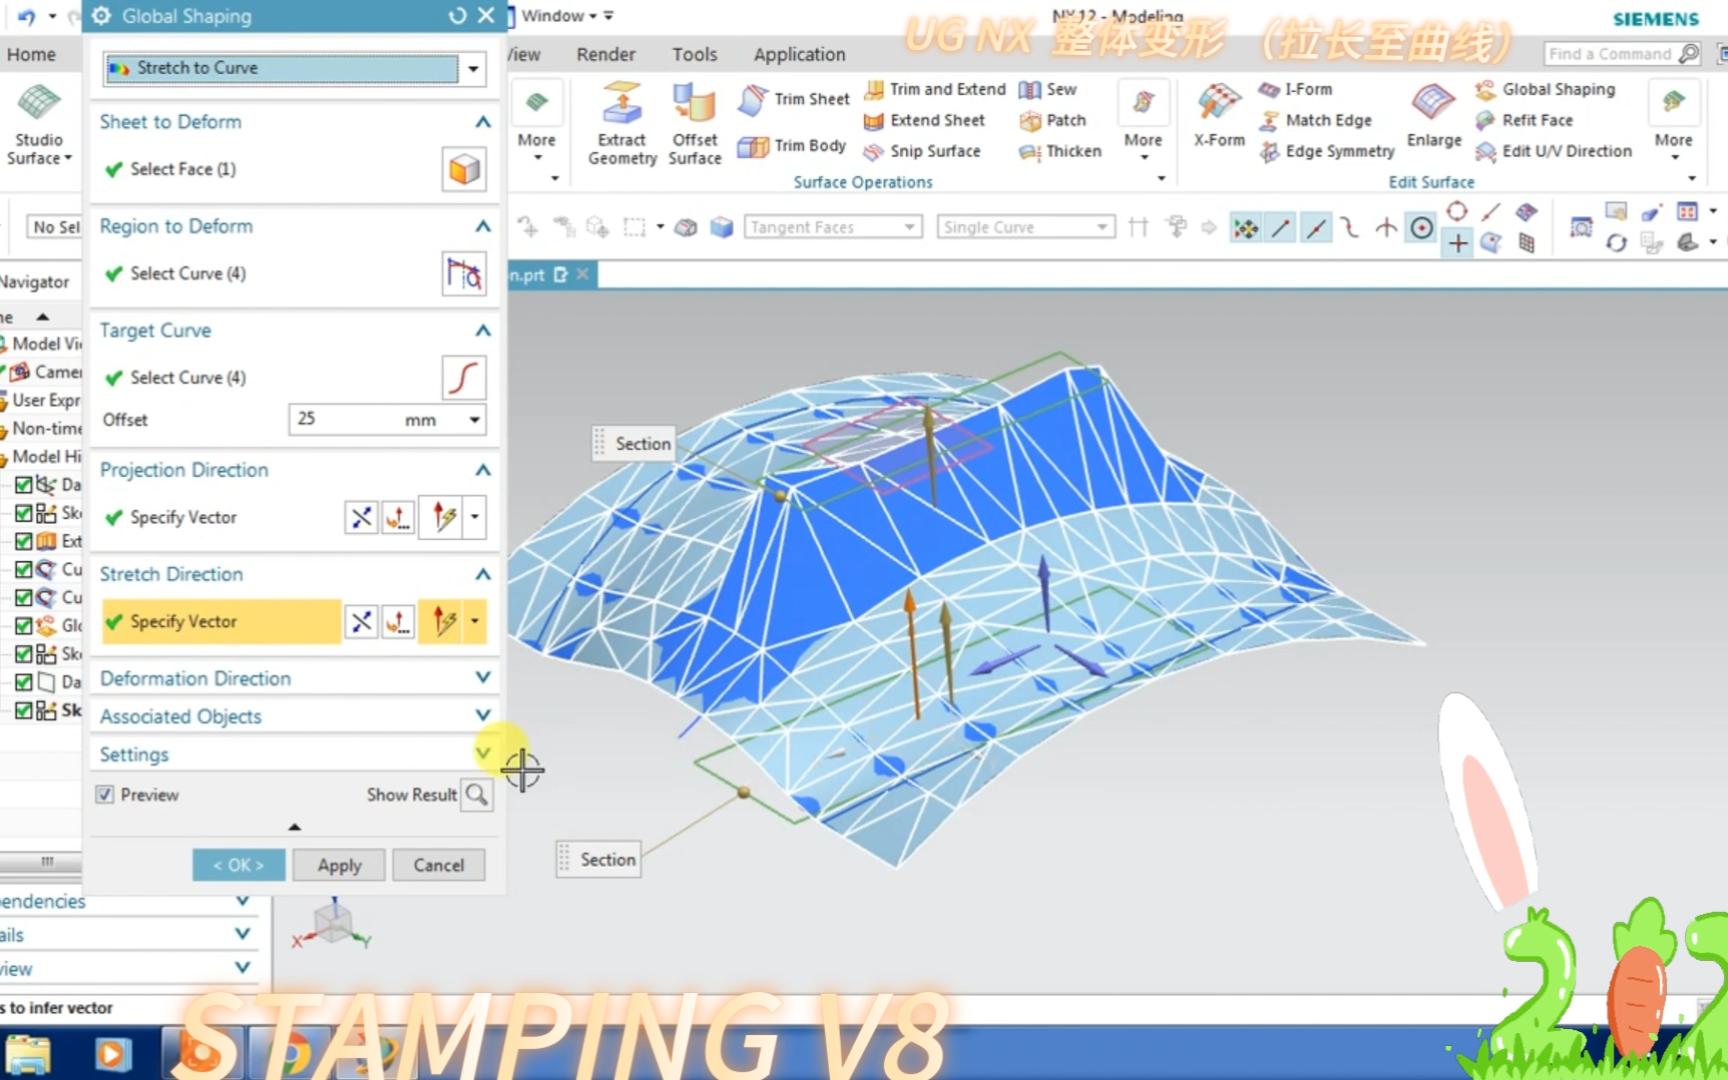1728x1080 pixels.
Task: Collapse the Target Curve section
Action: [x=483, y=330]
